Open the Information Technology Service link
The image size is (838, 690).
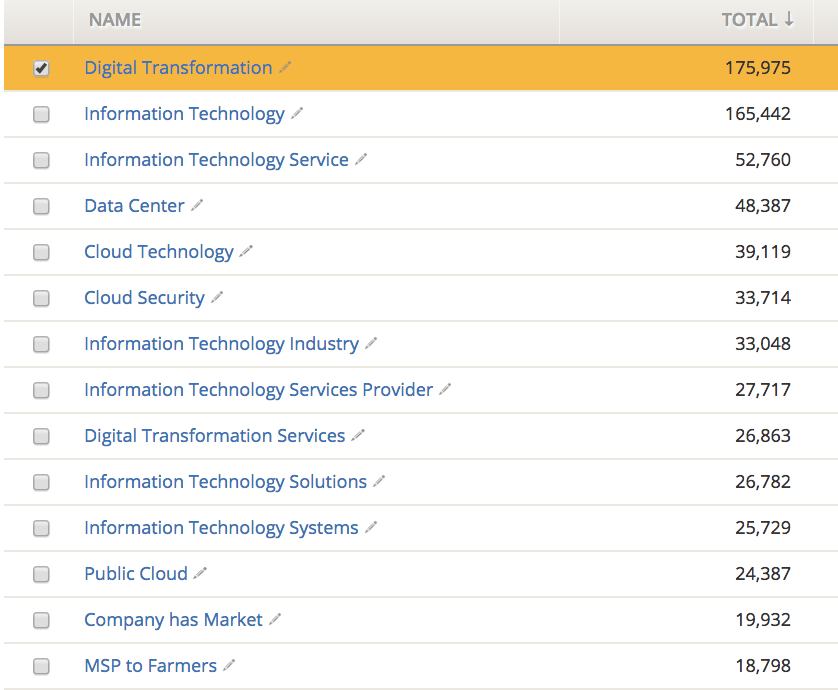pyautogui.click(x=216, y=160)
